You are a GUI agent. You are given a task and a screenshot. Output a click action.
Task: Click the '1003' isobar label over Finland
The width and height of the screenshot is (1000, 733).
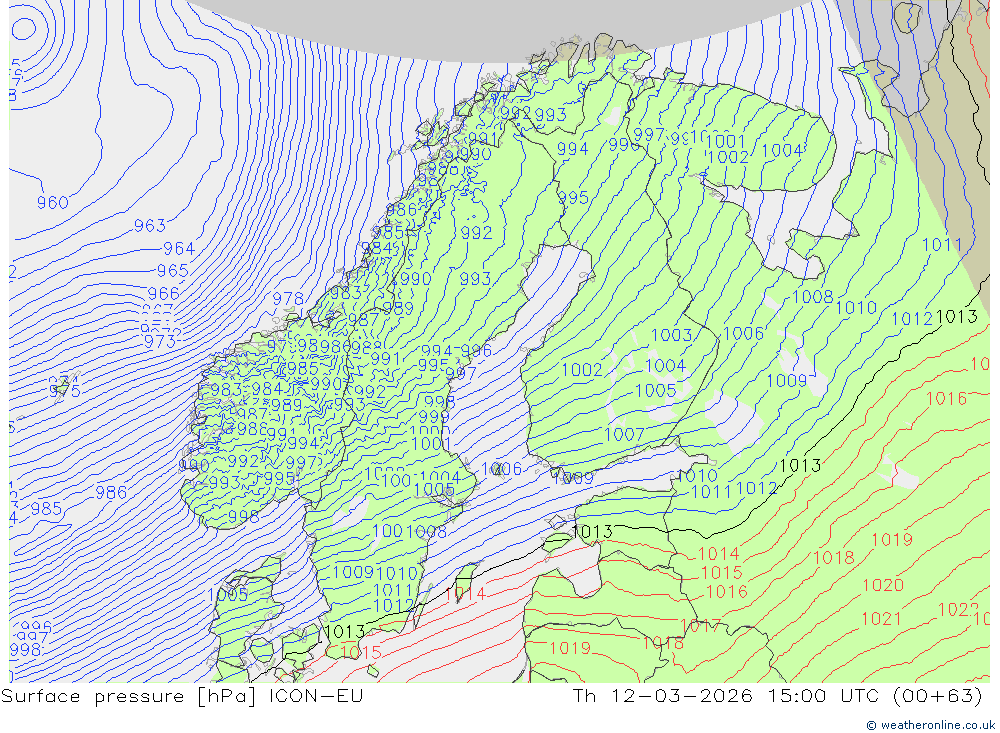pos(672,335)
